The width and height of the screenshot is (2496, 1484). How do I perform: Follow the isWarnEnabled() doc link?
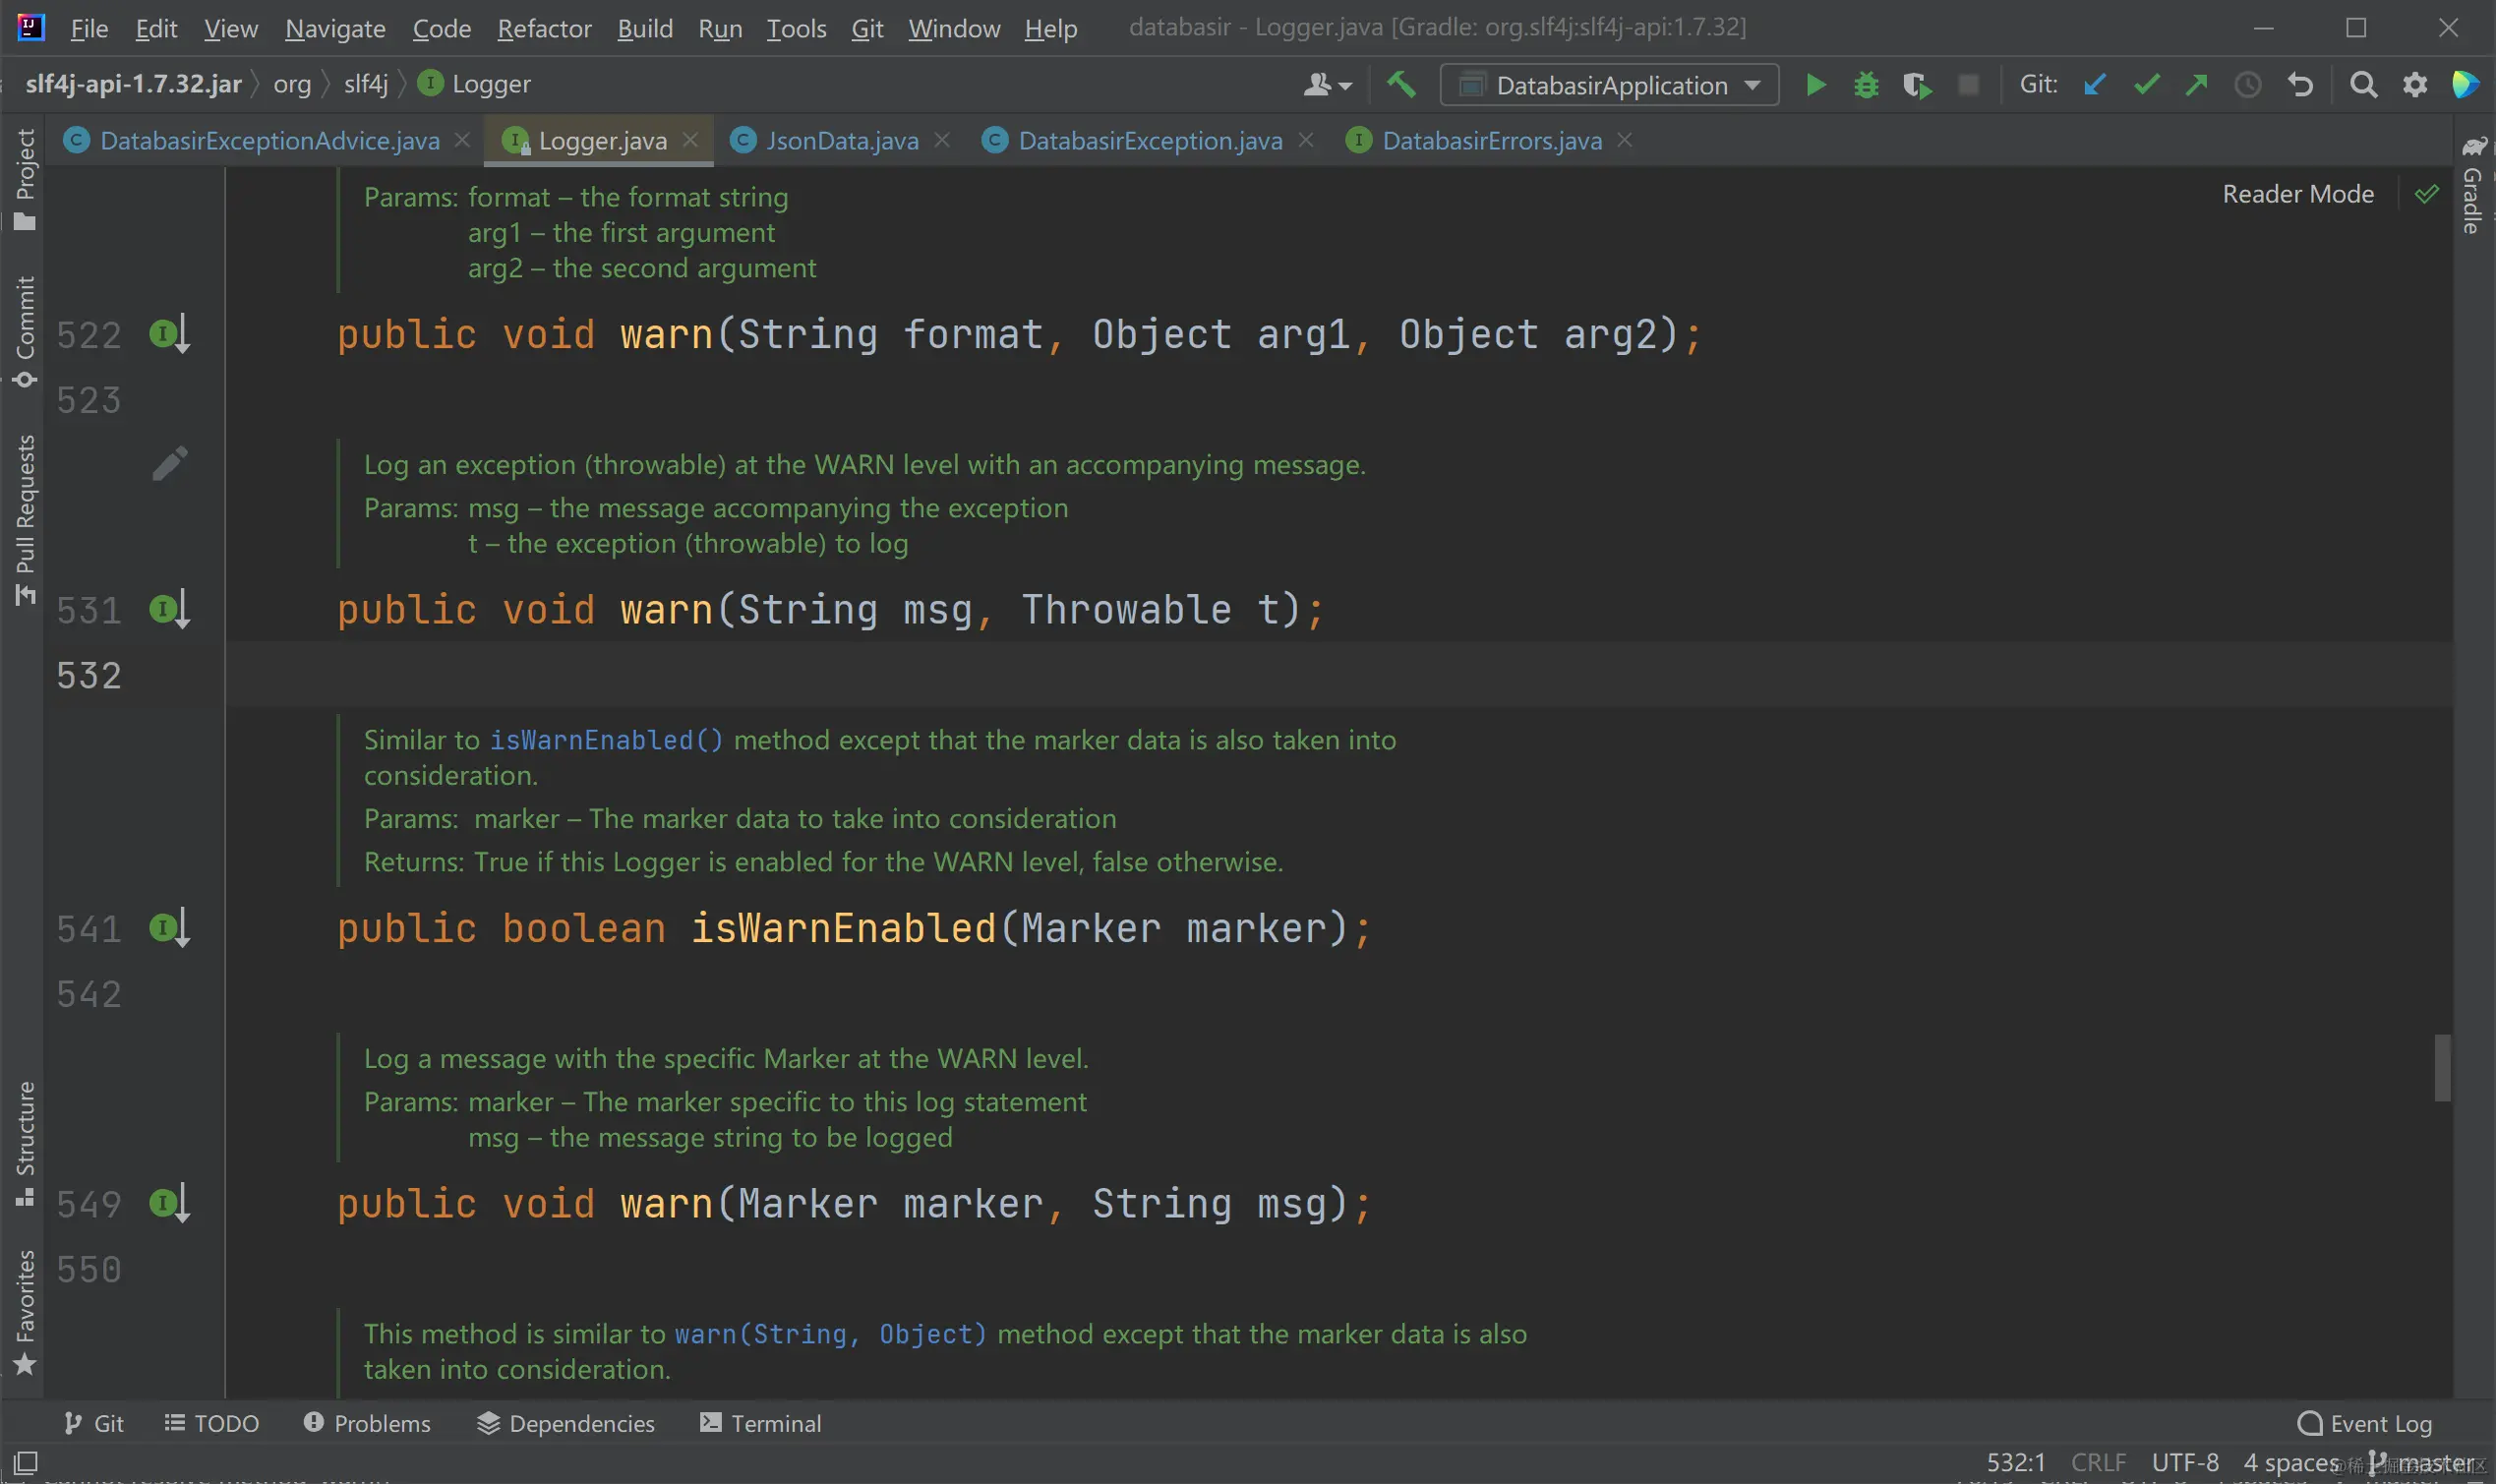click(605, 740)
